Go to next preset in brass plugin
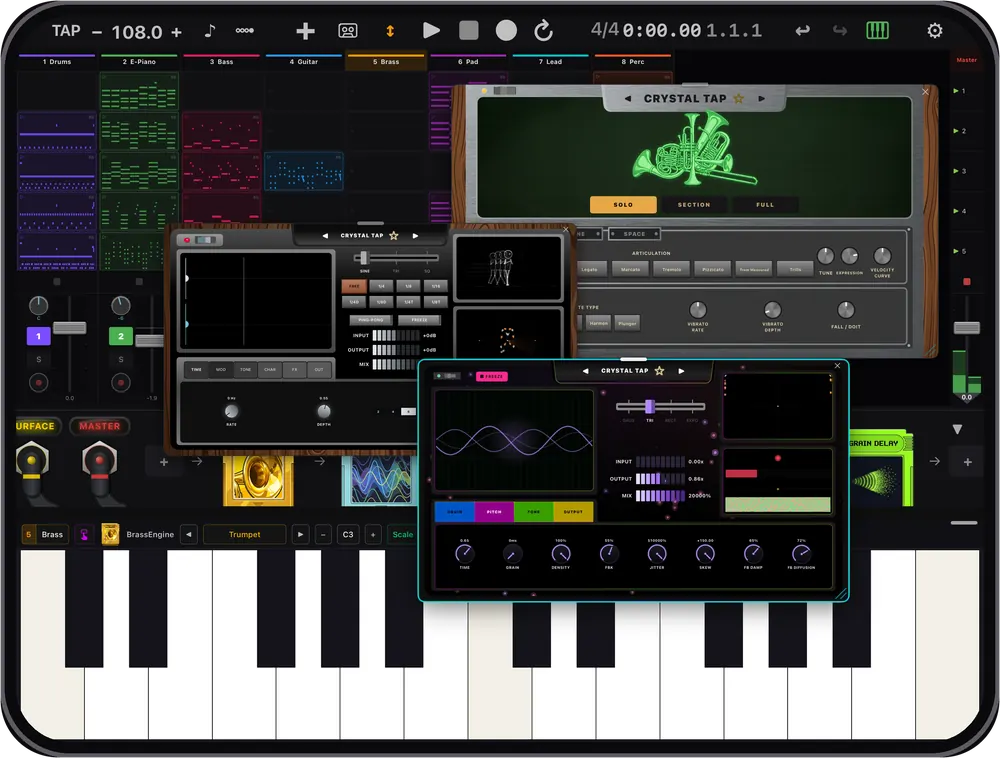This screenshot has height=758, width=1000. pos(761,99)
